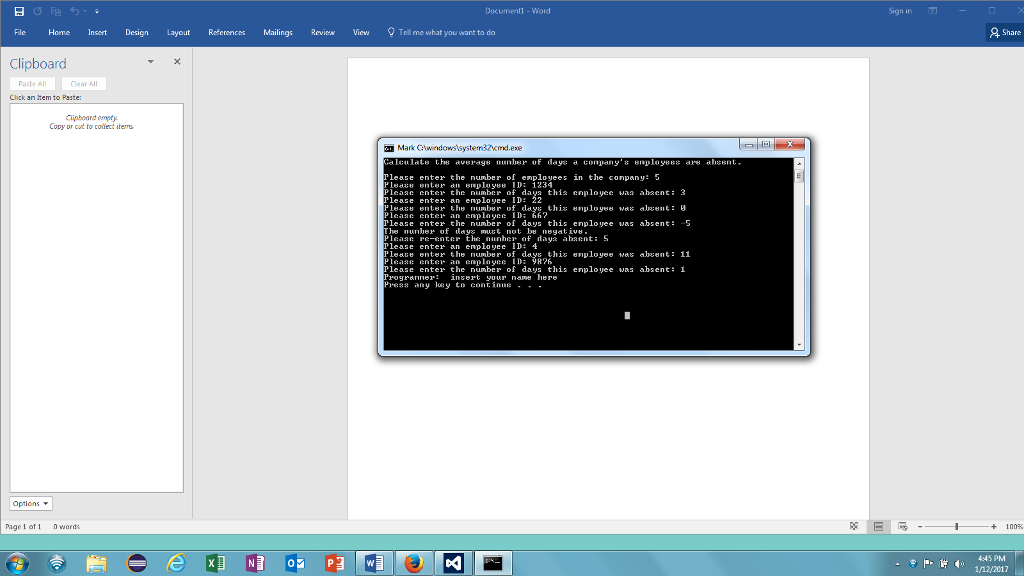Switch to Read Mode using status bar icon
The image size is (1024, 576).
pyautogui.click(x=853, y=526)
